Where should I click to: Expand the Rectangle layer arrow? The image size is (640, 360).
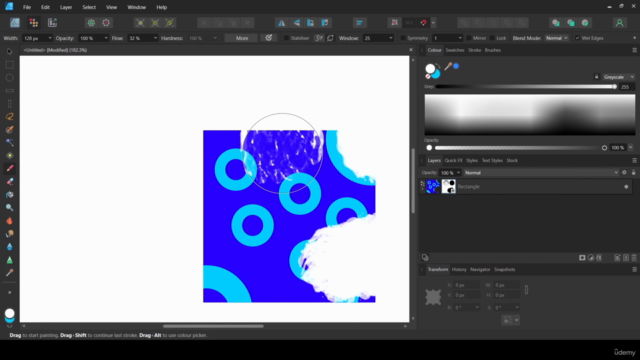click(422, 189)
